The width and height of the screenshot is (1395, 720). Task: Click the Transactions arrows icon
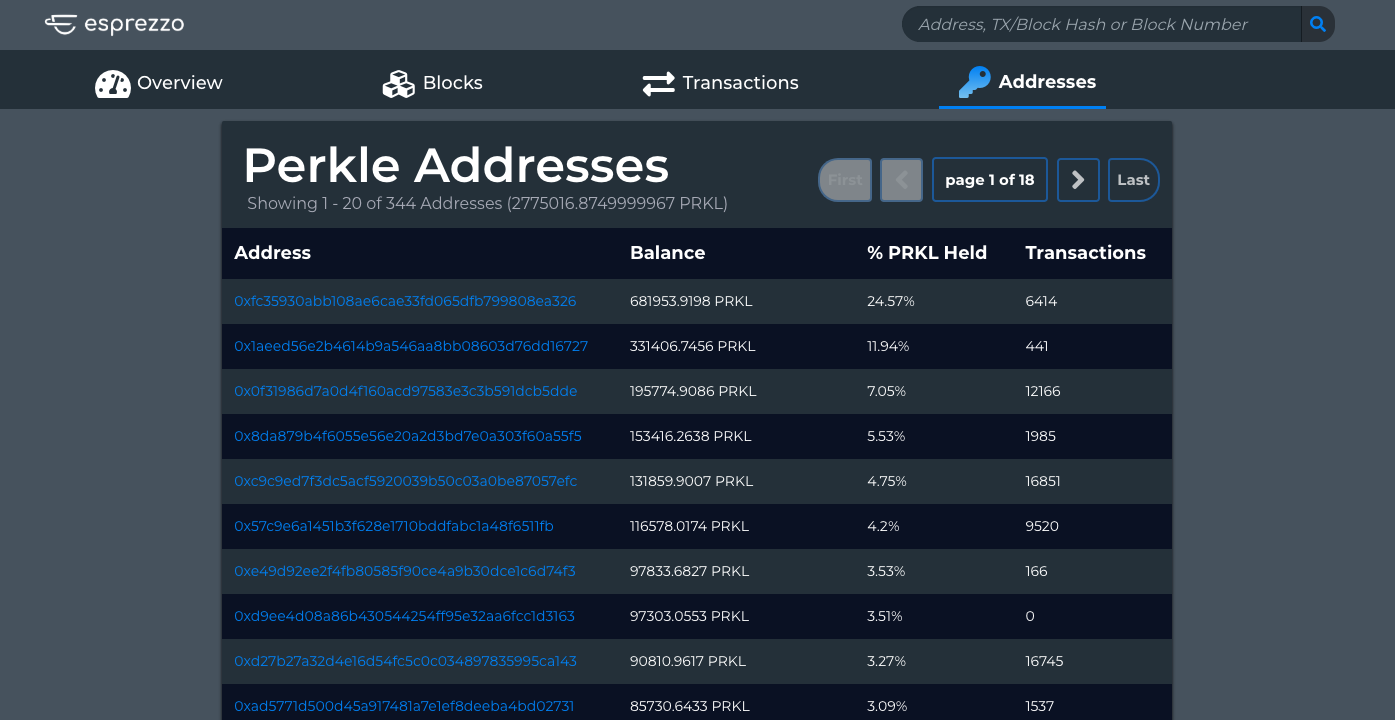click(x=658, y=83)
